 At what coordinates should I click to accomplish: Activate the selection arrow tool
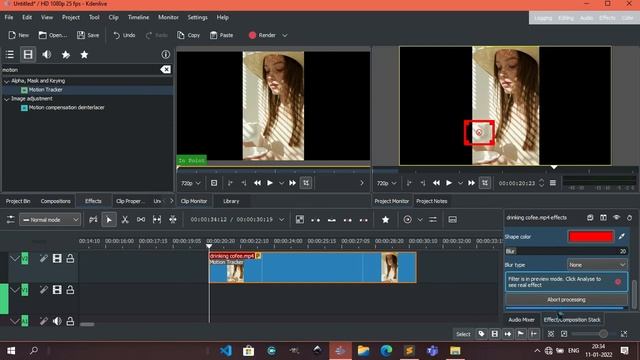click(109, 220)
